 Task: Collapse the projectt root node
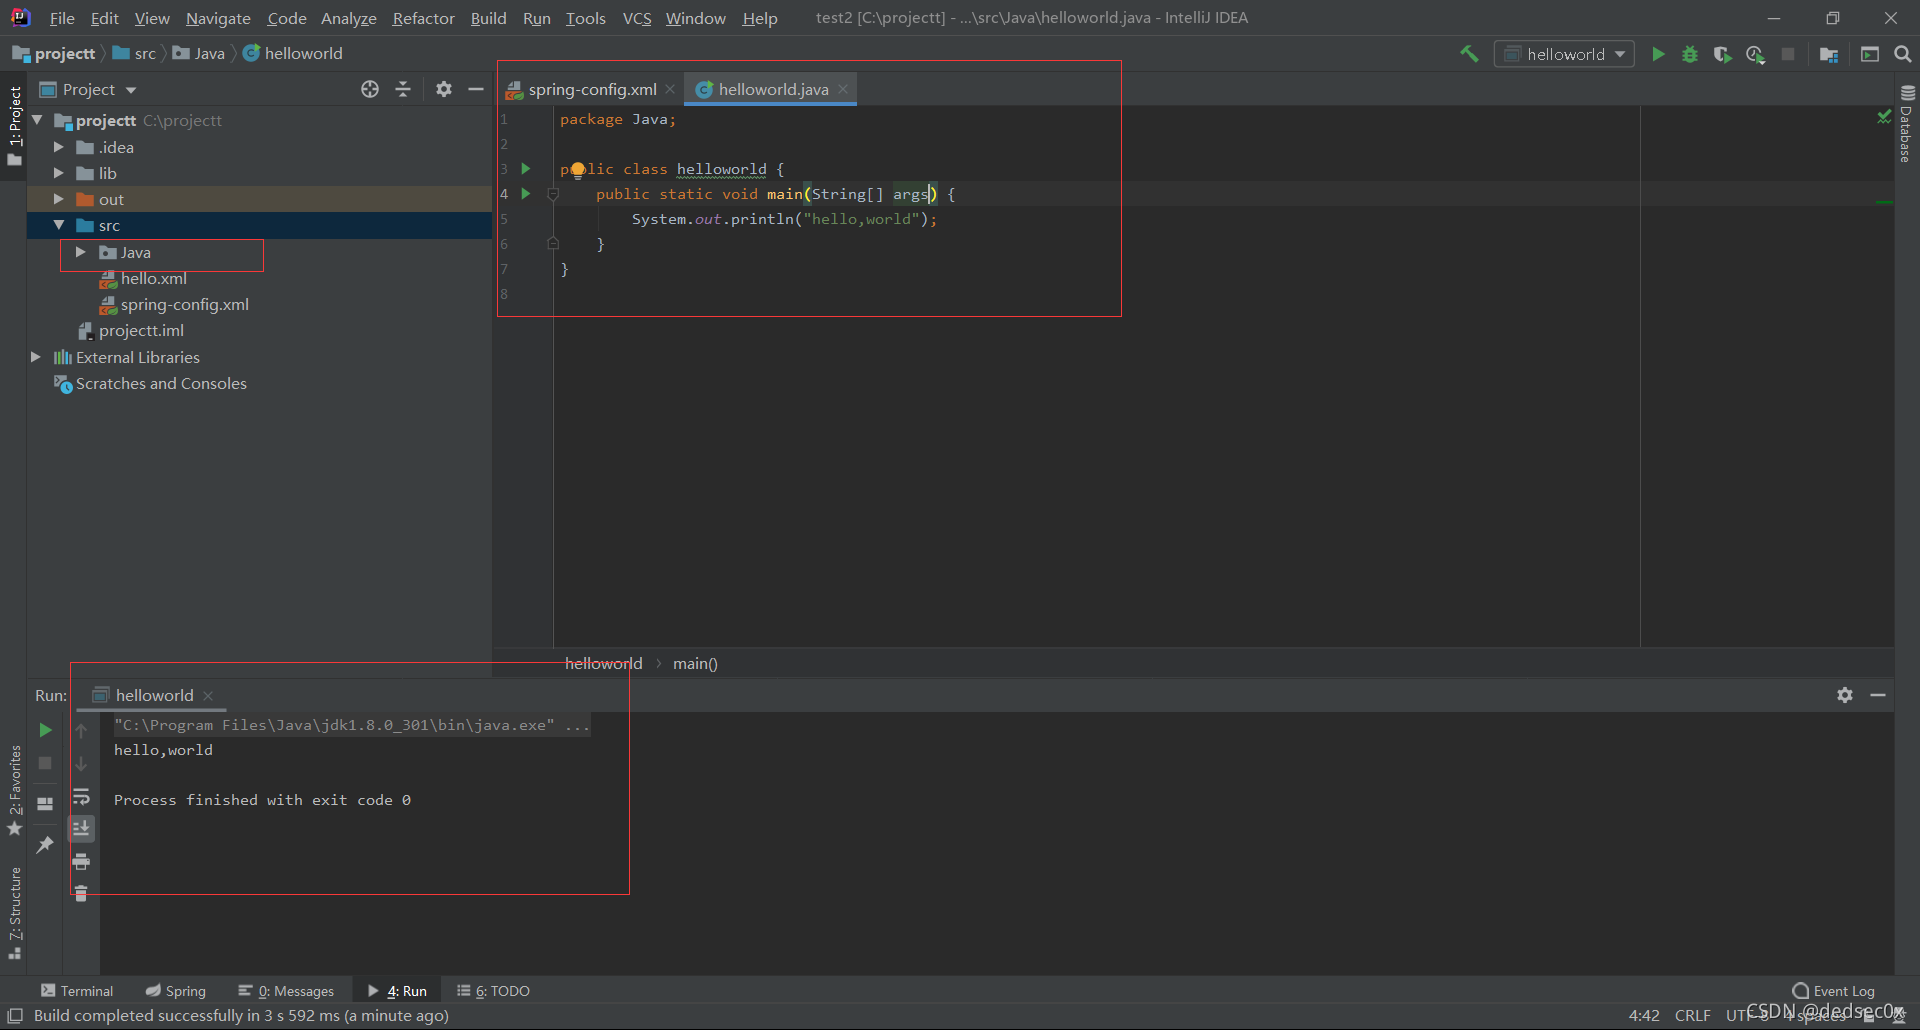click(x=37, y=120)
